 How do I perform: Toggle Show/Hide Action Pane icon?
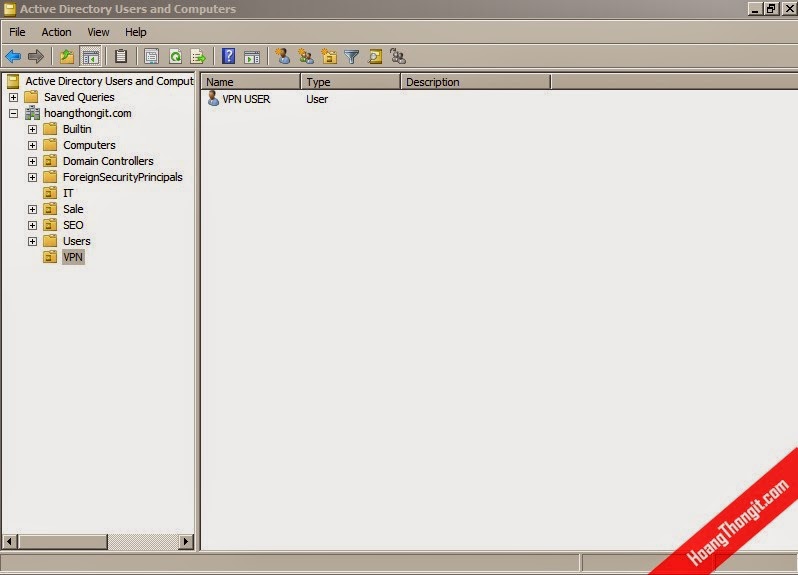pos(252,57)
